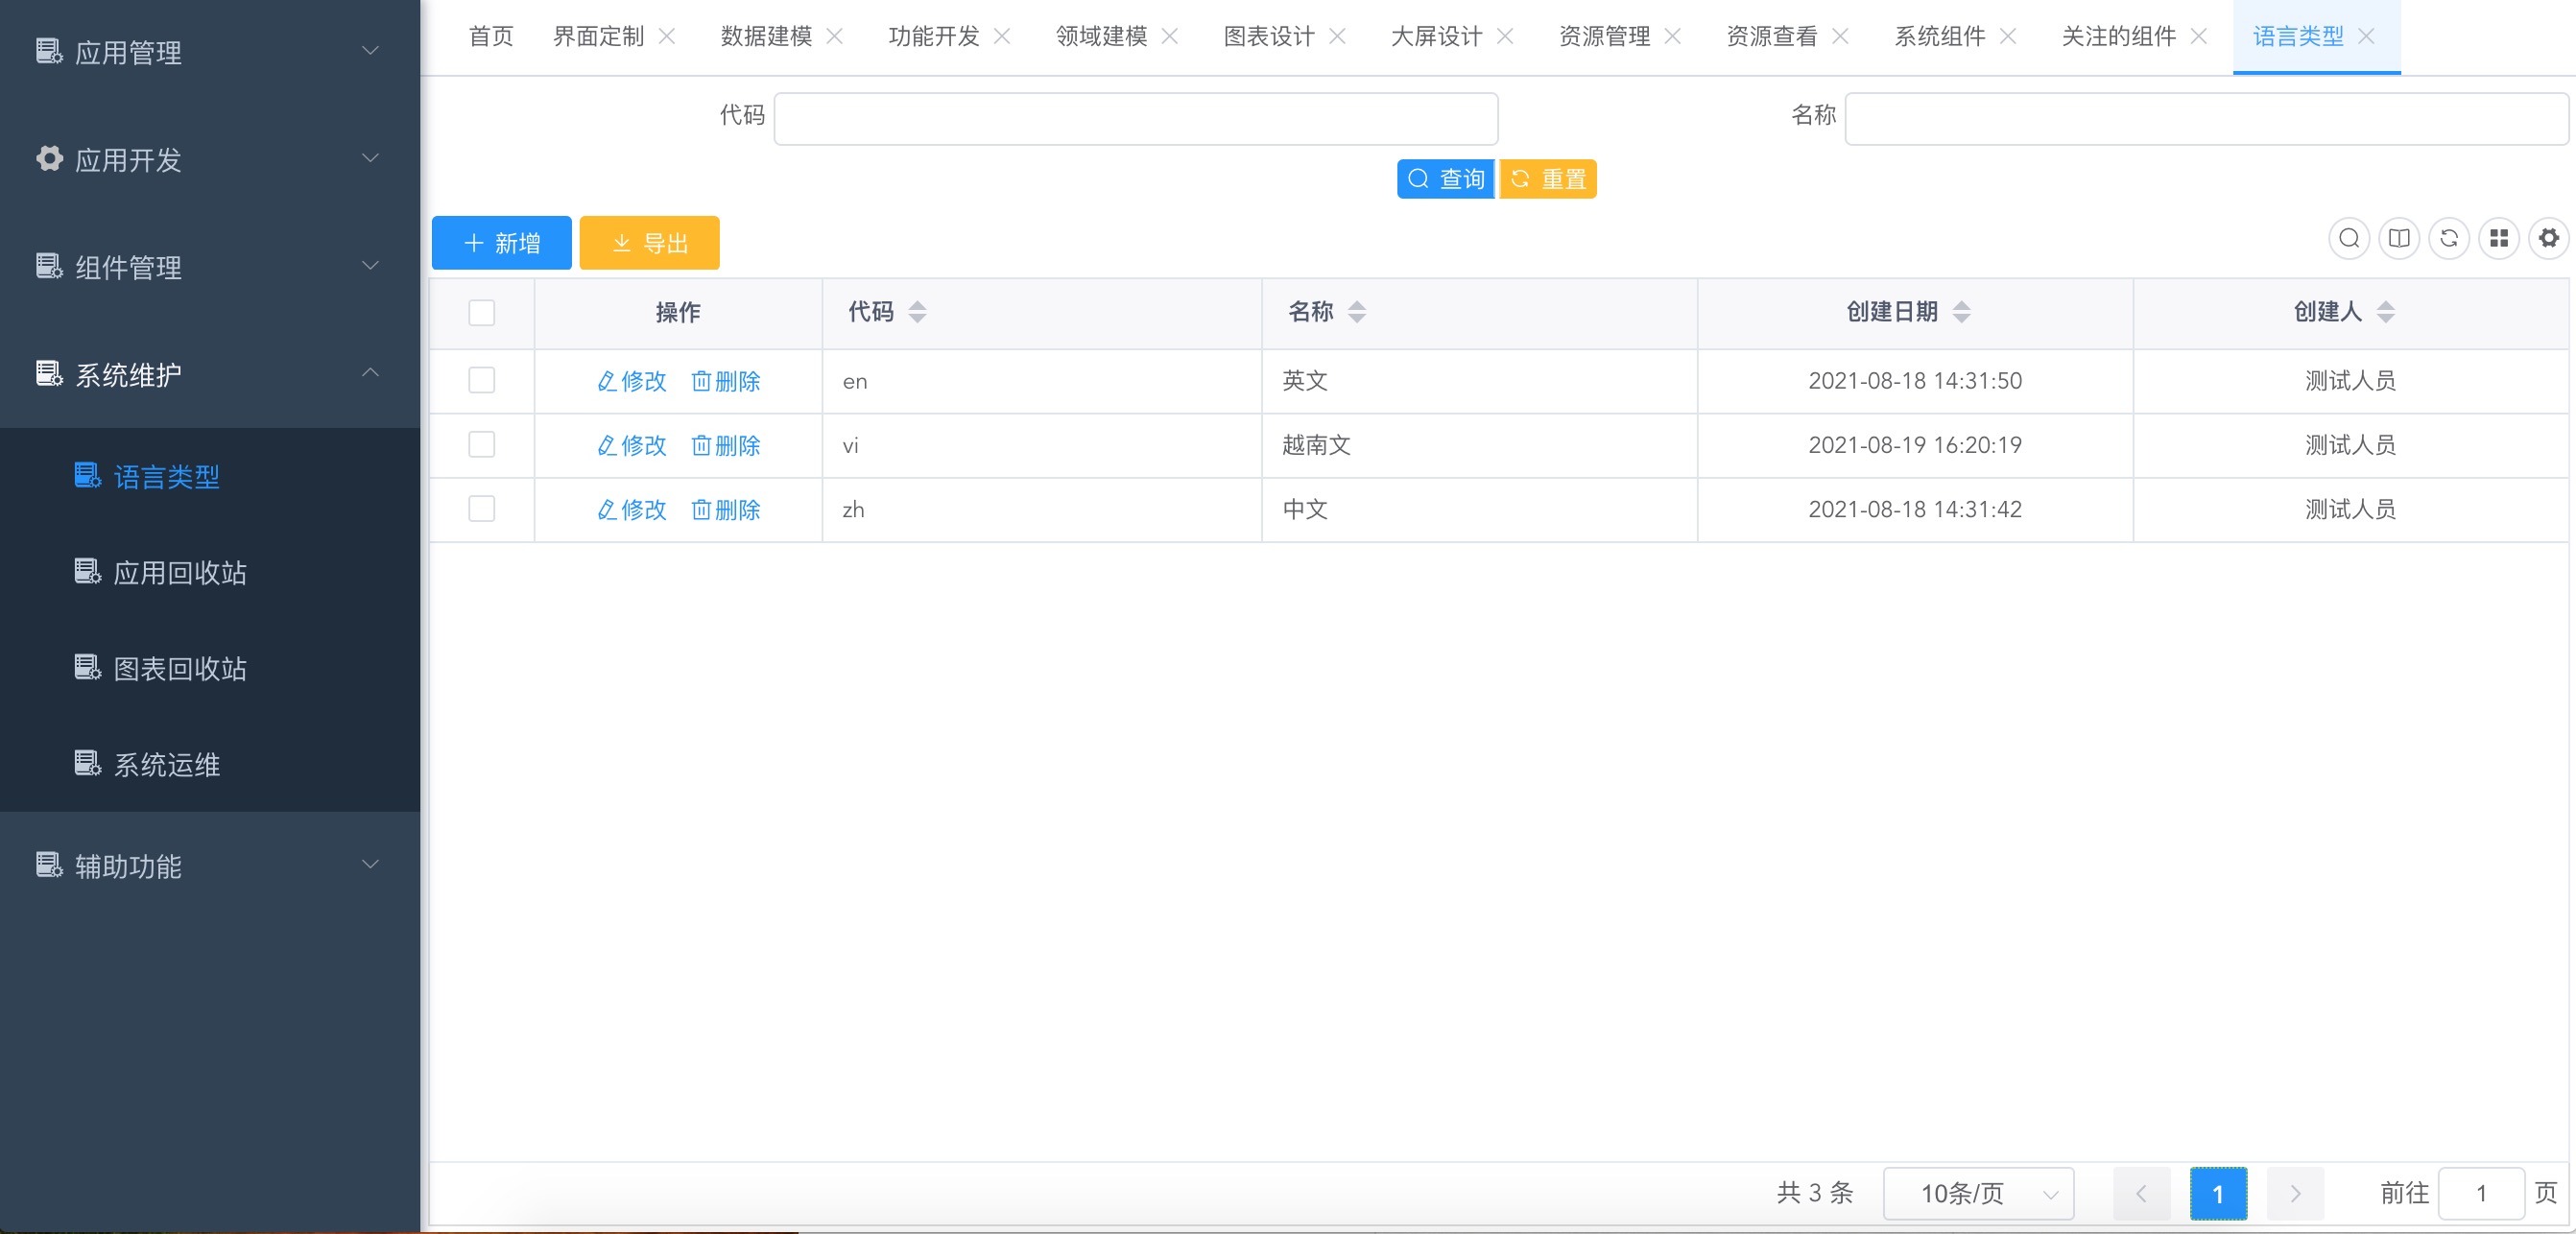Click the 重置 reset button
The width and height of the screenshot is (2576, 1234).
(x=1548, y=179)
